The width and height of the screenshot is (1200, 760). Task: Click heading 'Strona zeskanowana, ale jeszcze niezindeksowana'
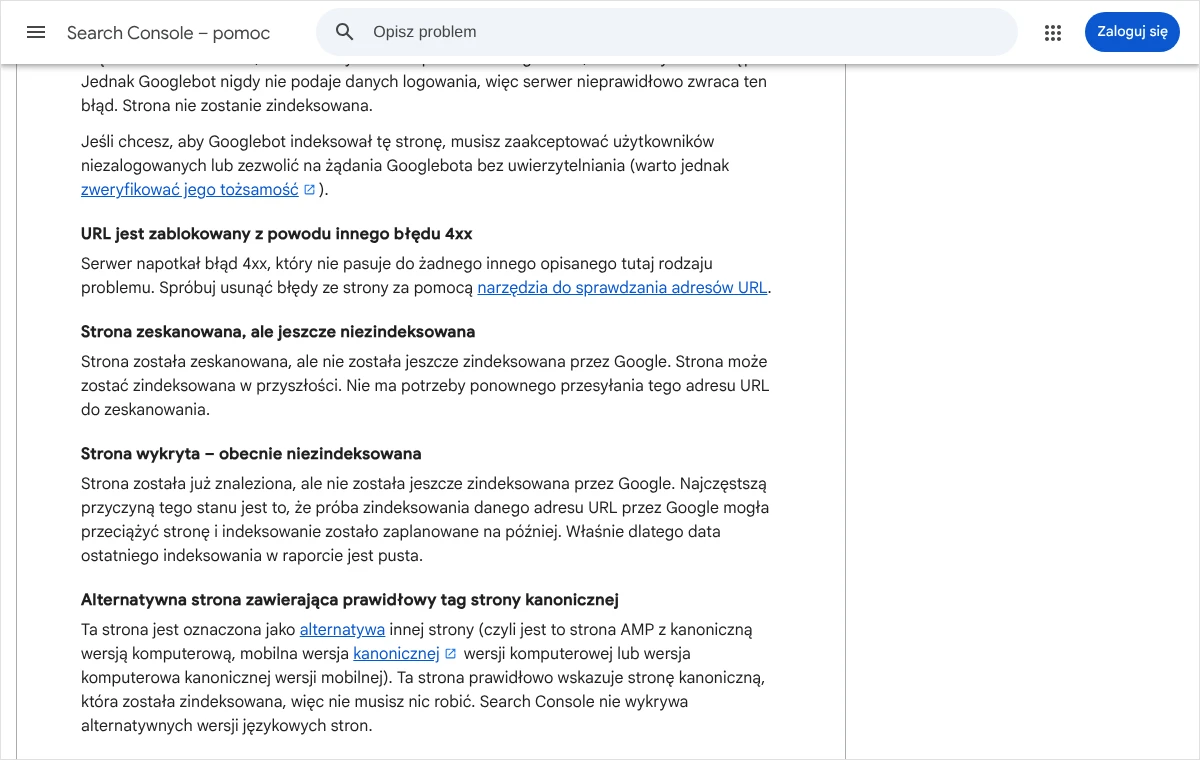[278, 331]
